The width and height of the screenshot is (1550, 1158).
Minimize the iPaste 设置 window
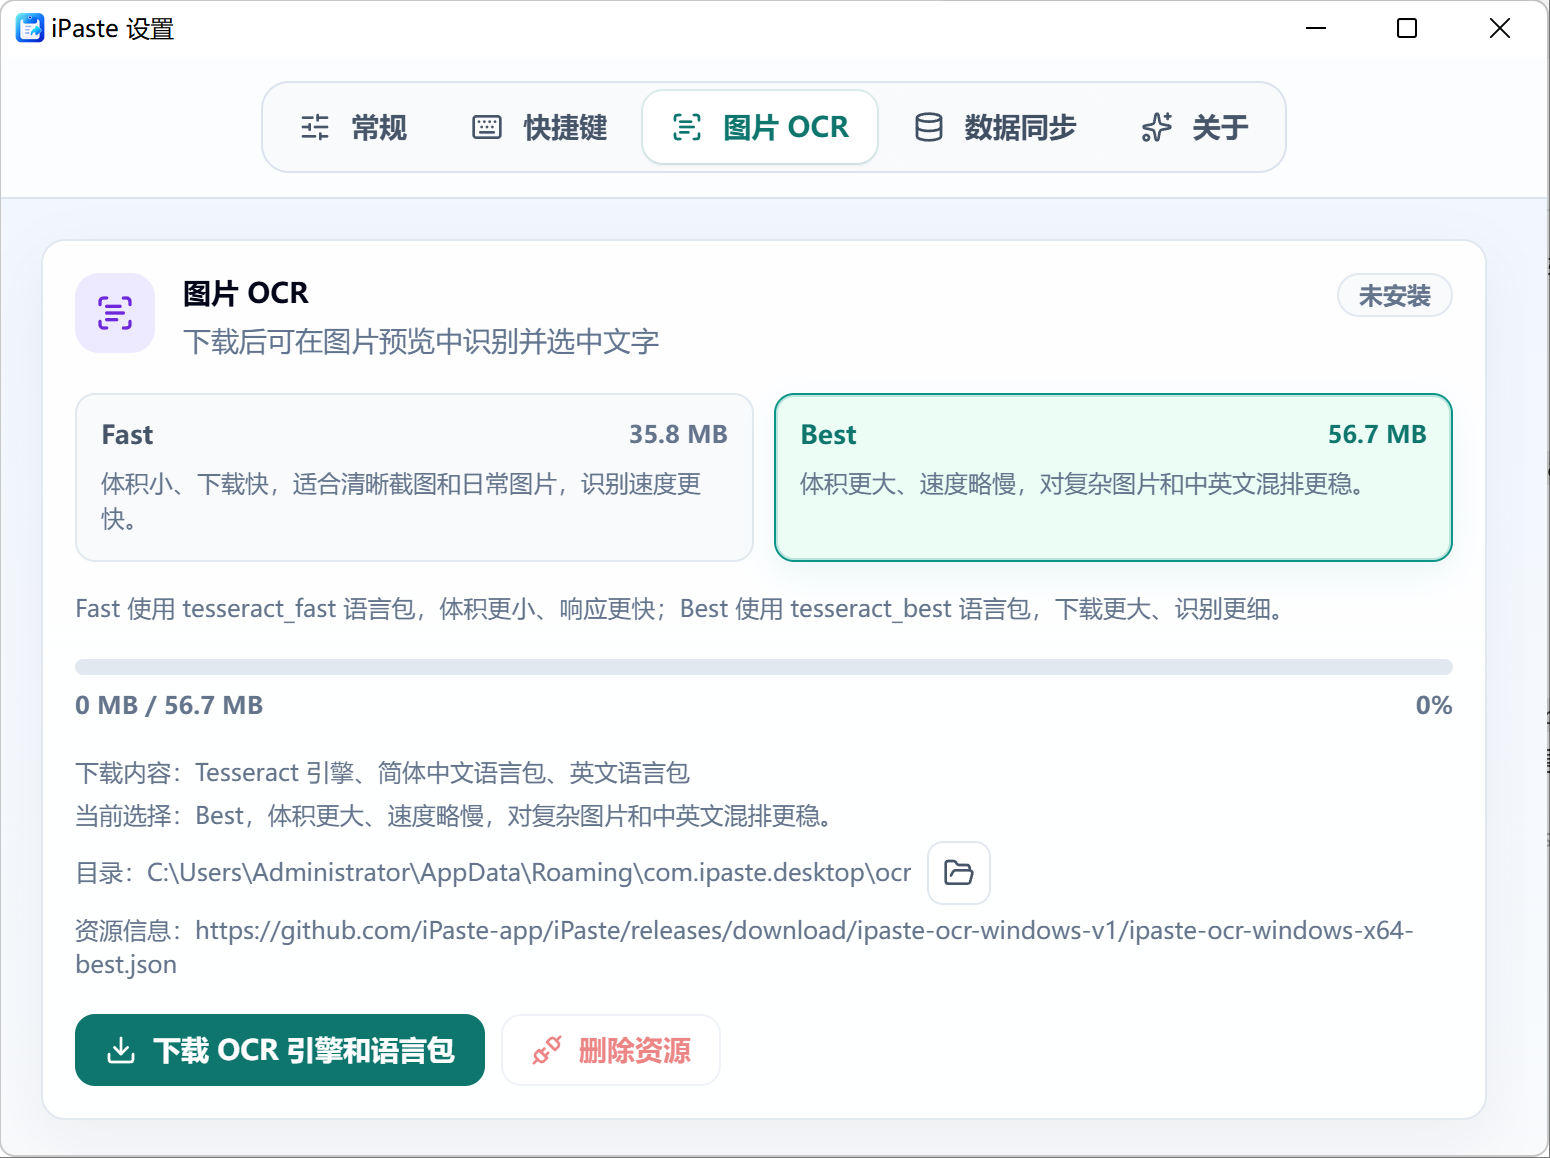click(x=1316, y=28)
